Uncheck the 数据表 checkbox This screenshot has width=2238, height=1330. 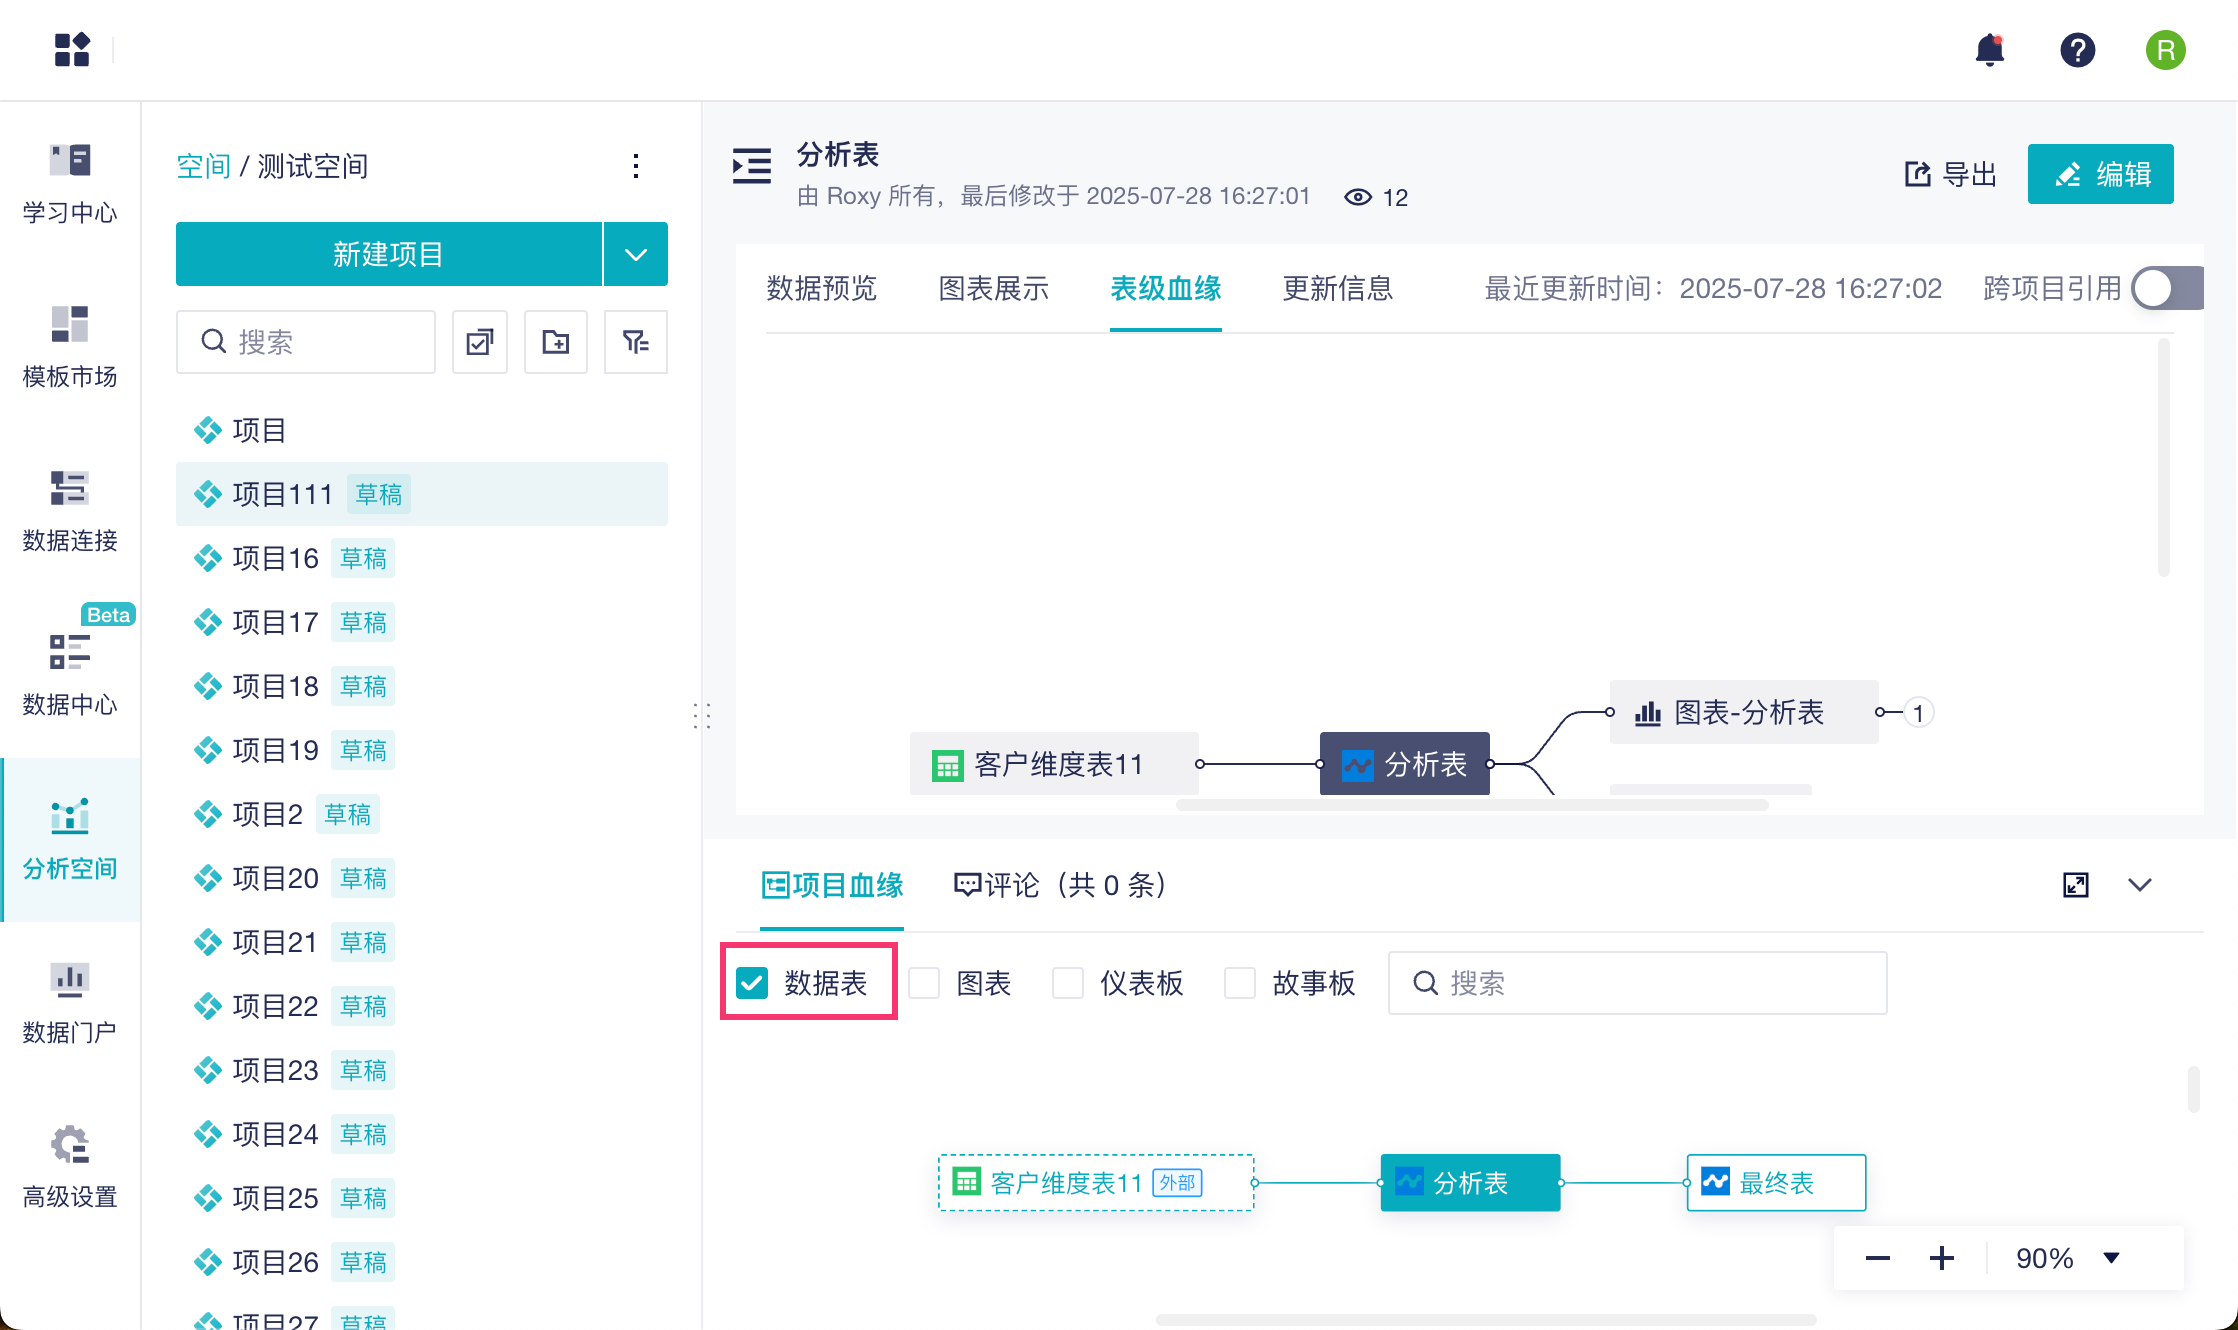coord(752,983)
